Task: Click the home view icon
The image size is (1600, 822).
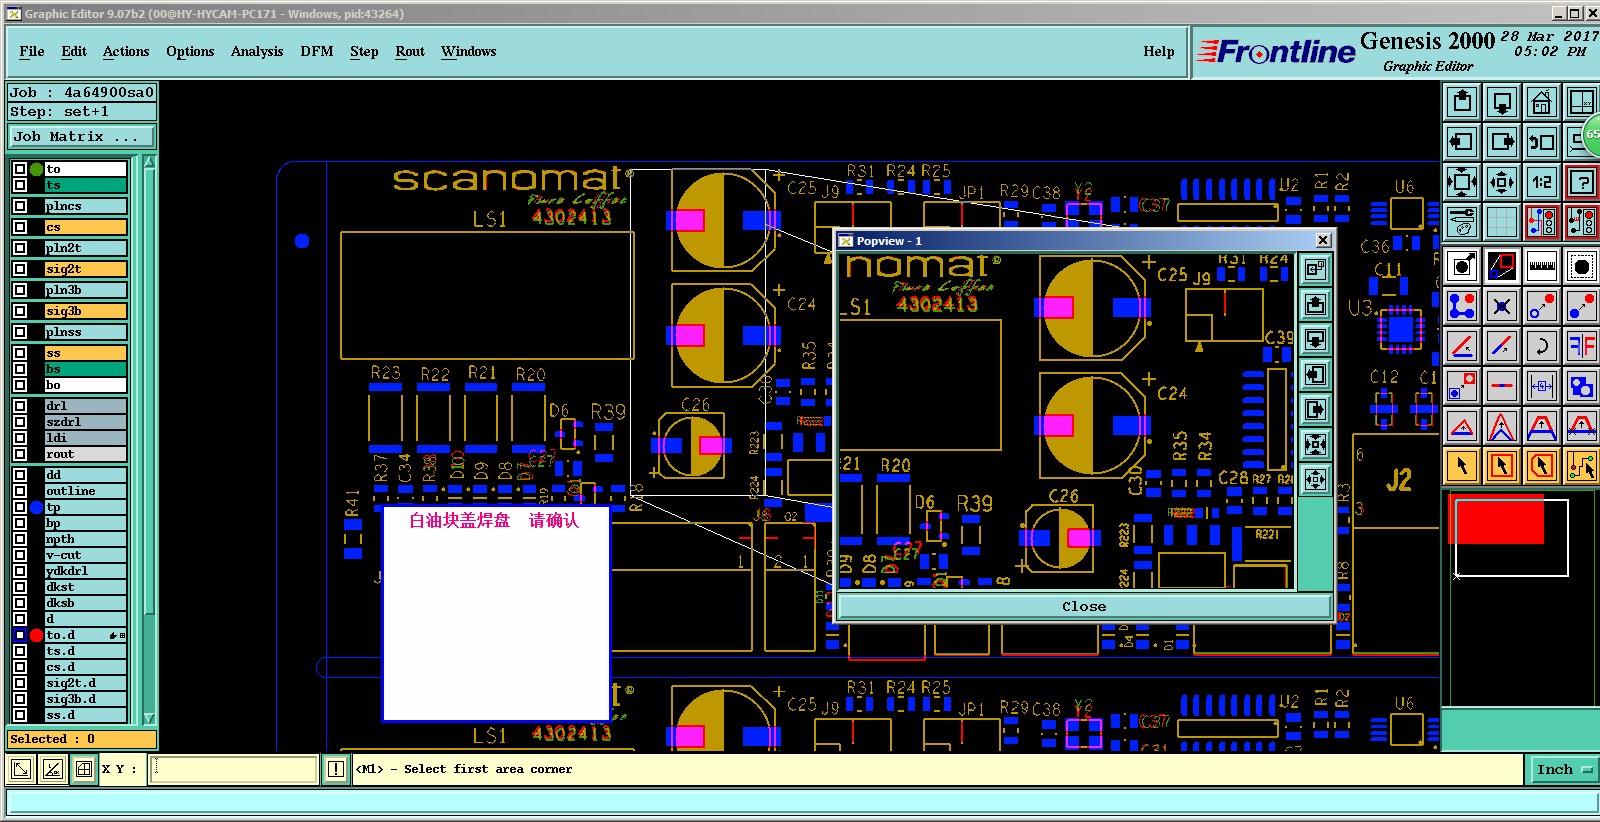Action: [x=1542, y=101]
